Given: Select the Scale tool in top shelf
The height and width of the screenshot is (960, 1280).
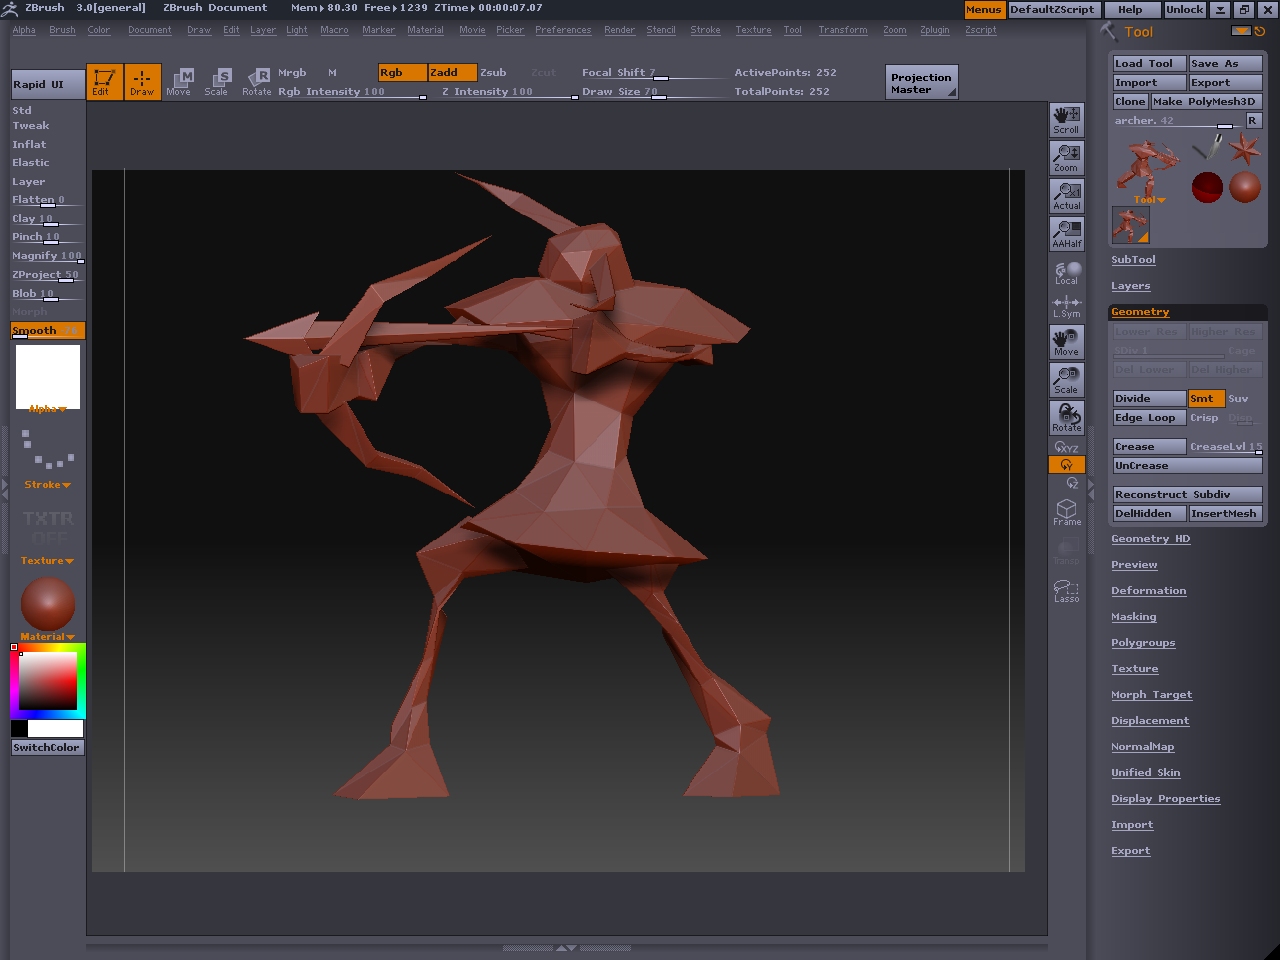Looking at the screenshot, I should pyautogui.click(x=217, y=82).
